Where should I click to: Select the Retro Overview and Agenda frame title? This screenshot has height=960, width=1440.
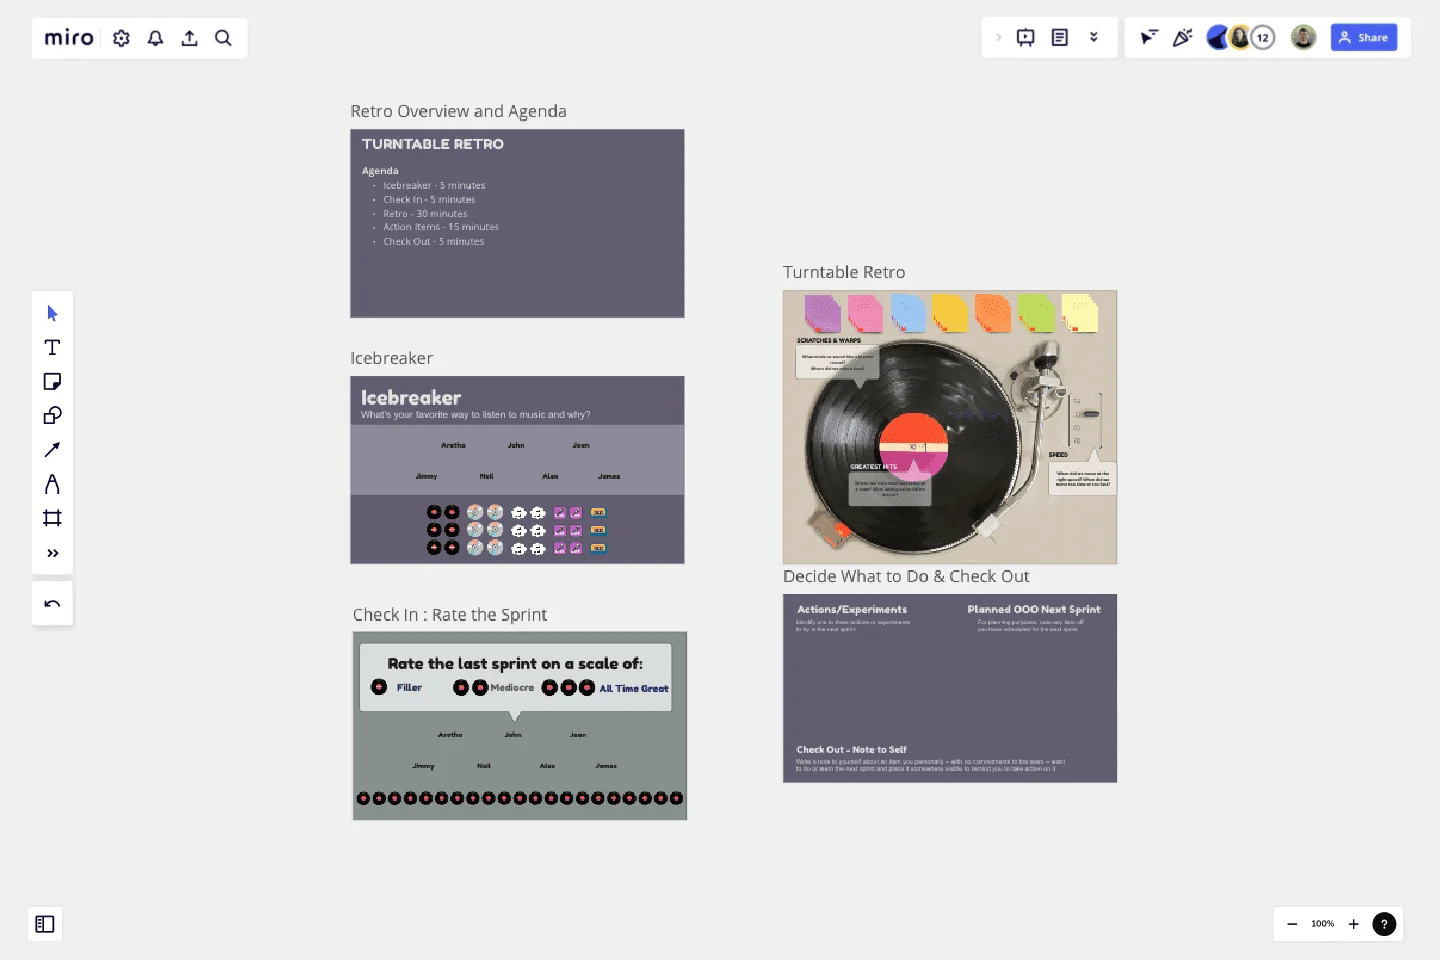coord(458,111)
